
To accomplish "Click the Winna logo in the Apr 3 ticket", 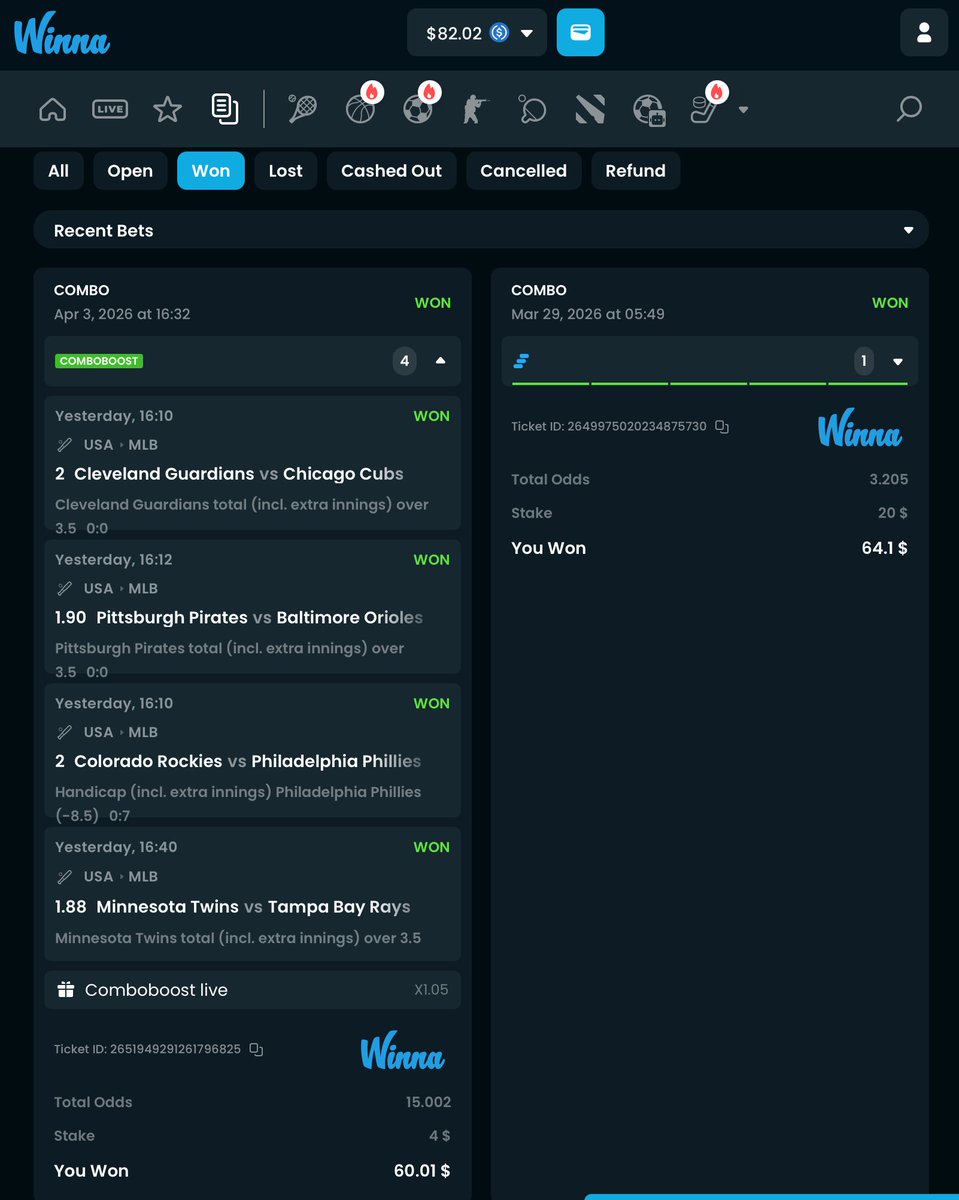I will 402,1050.
